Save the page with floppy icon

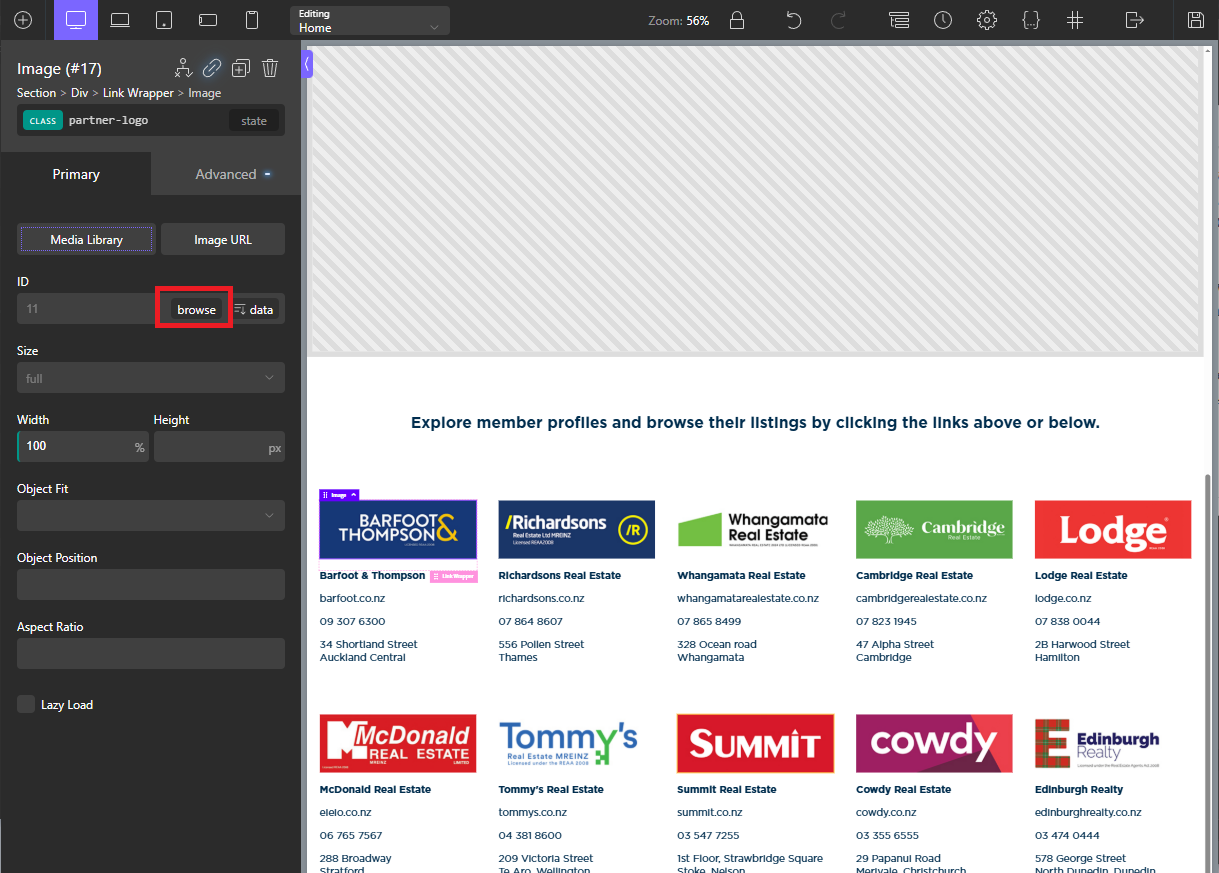tap(1195, 20)
